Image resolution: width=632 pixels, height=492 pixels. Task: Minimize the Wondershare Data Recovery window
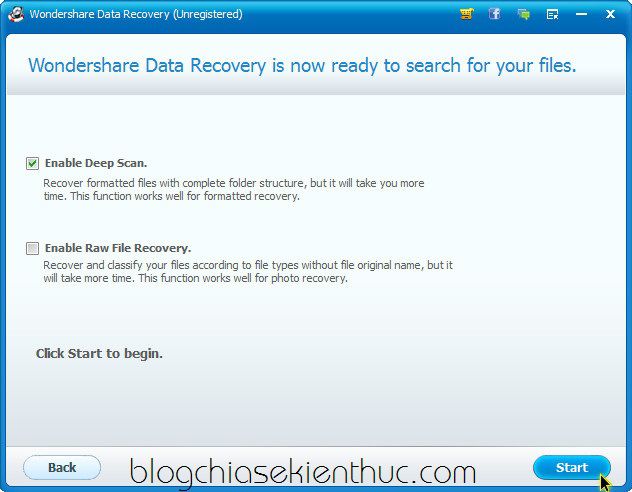[581, 14]
